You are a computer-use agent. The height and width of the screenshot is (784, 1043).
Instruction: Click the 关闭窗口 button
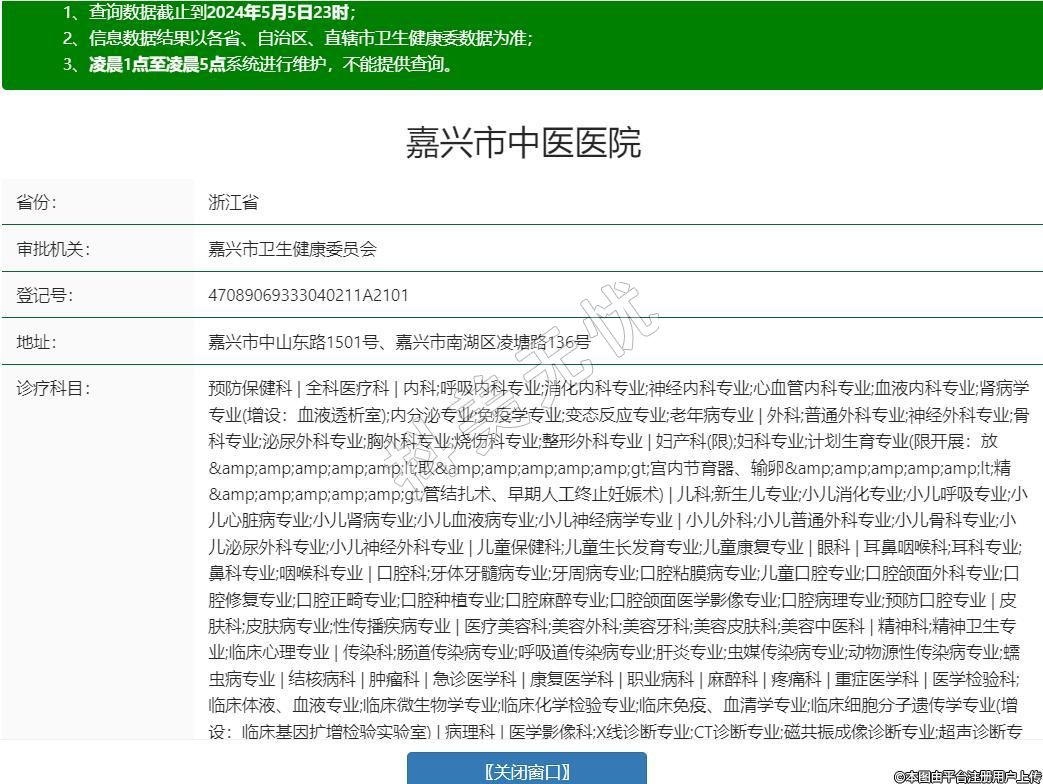526,770
